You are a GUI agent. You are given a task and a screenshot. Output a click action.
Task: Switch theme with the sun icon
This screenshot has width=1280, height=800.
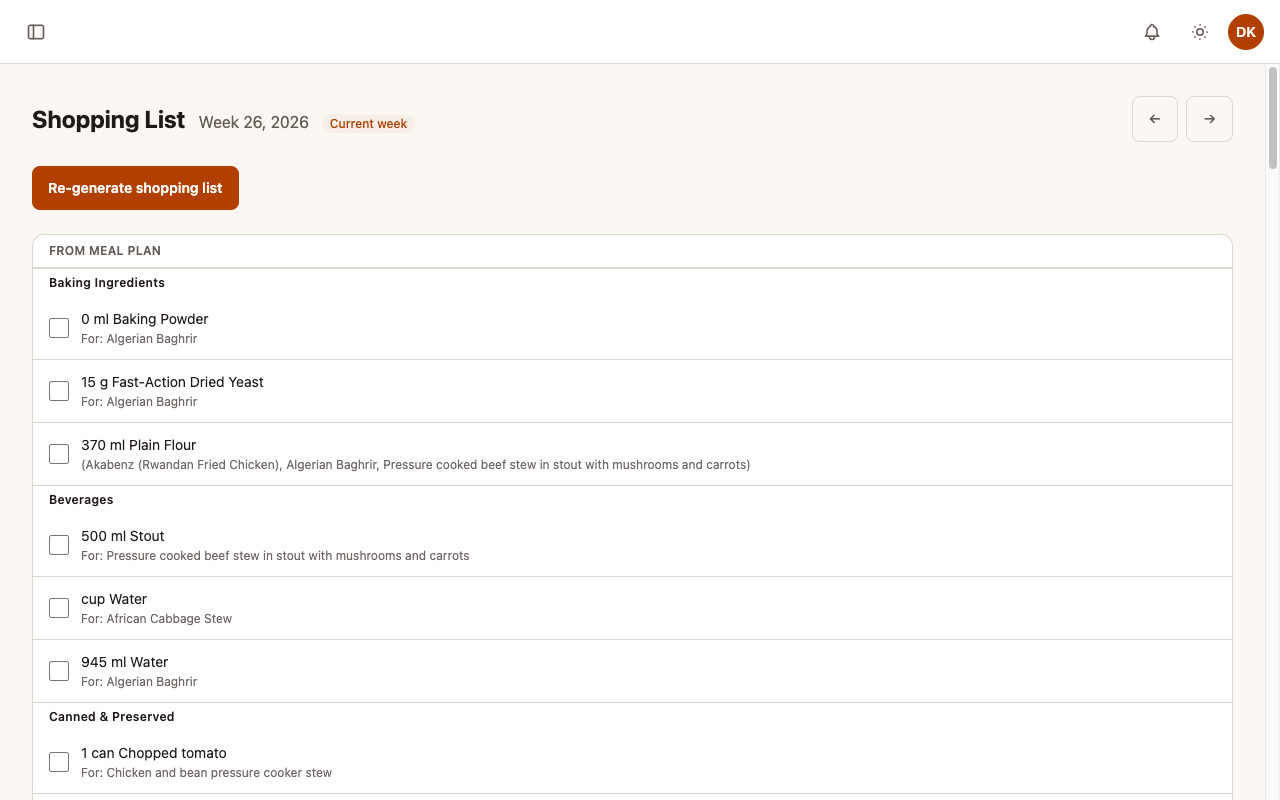click(x=1200, y=32)
